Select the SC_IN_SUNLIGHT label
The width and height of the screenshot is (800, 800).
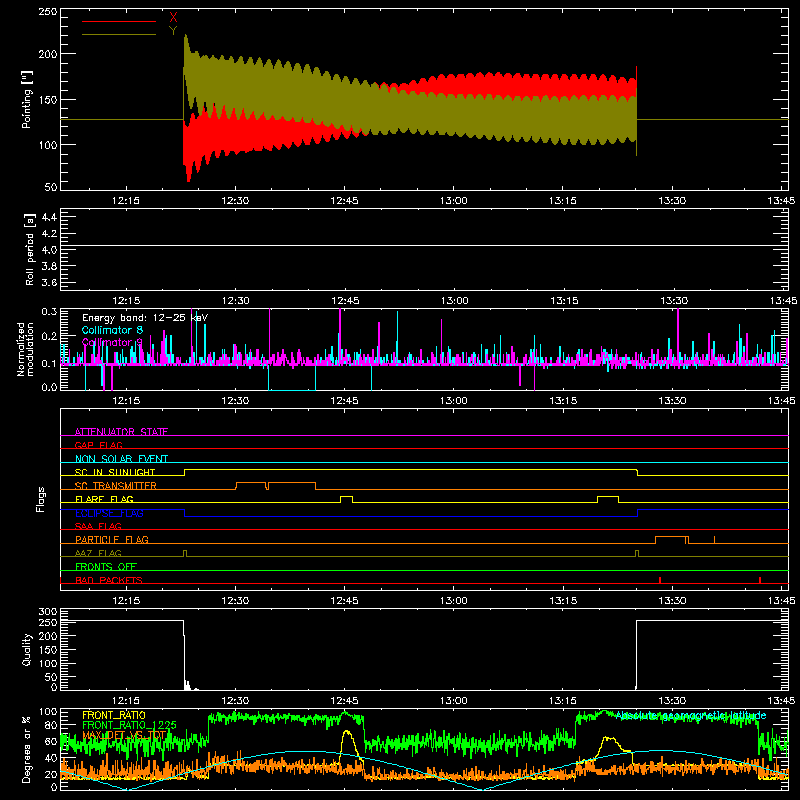pos(114,472)
